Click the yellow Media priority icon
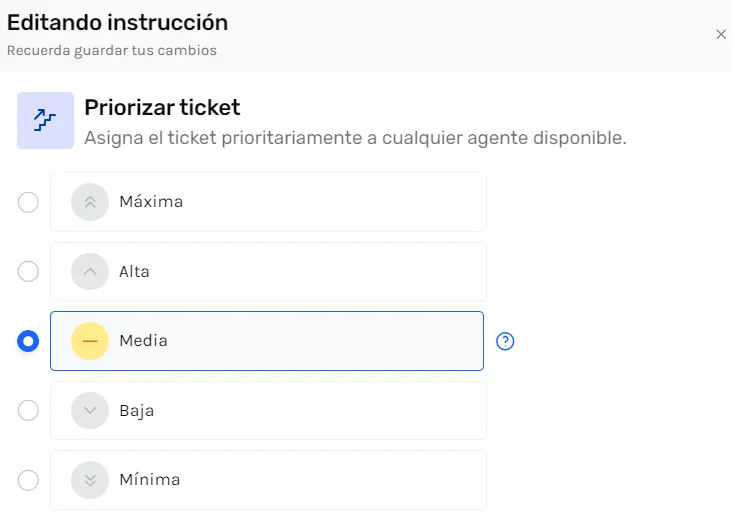732x521 pixels. tap(90, 341)
